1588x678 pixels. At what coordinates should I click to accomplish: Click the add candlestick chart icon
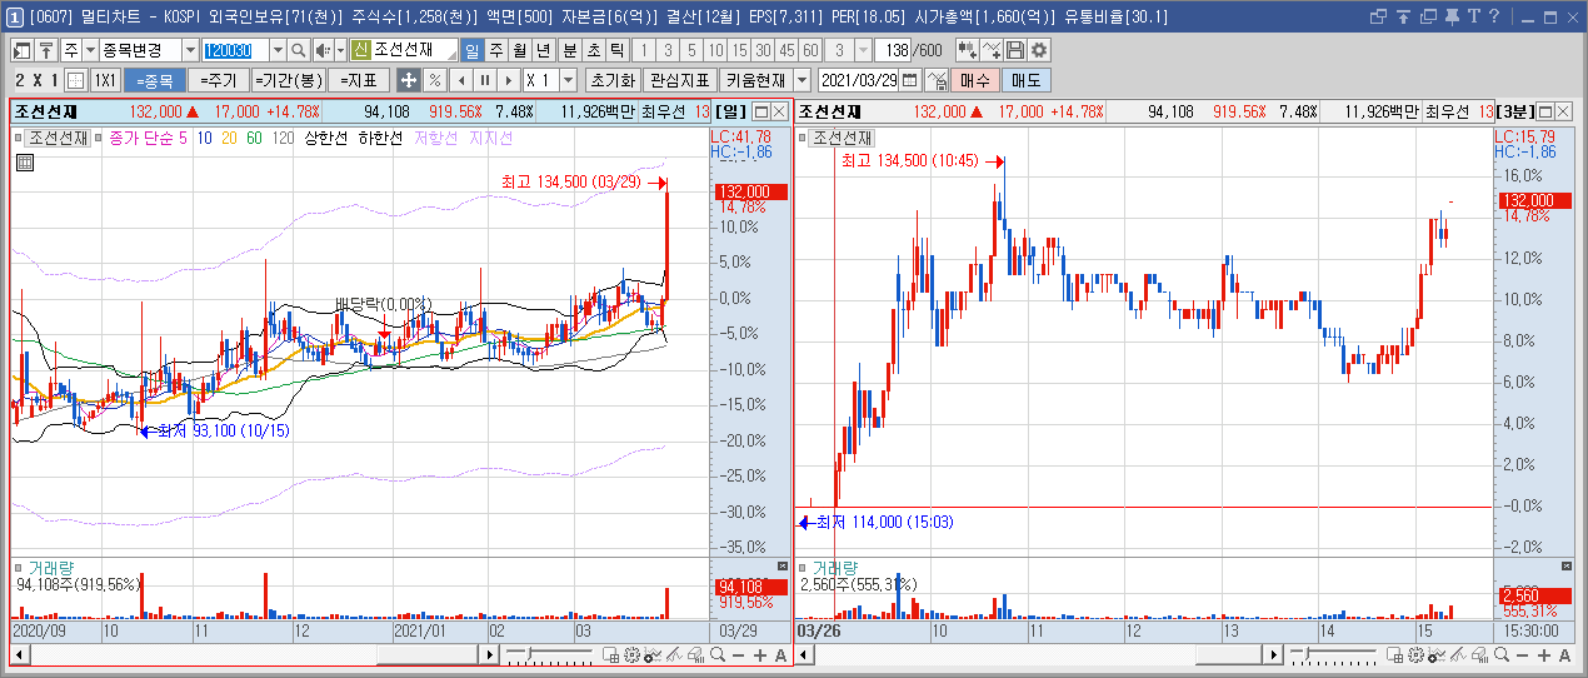click(967, 50)
